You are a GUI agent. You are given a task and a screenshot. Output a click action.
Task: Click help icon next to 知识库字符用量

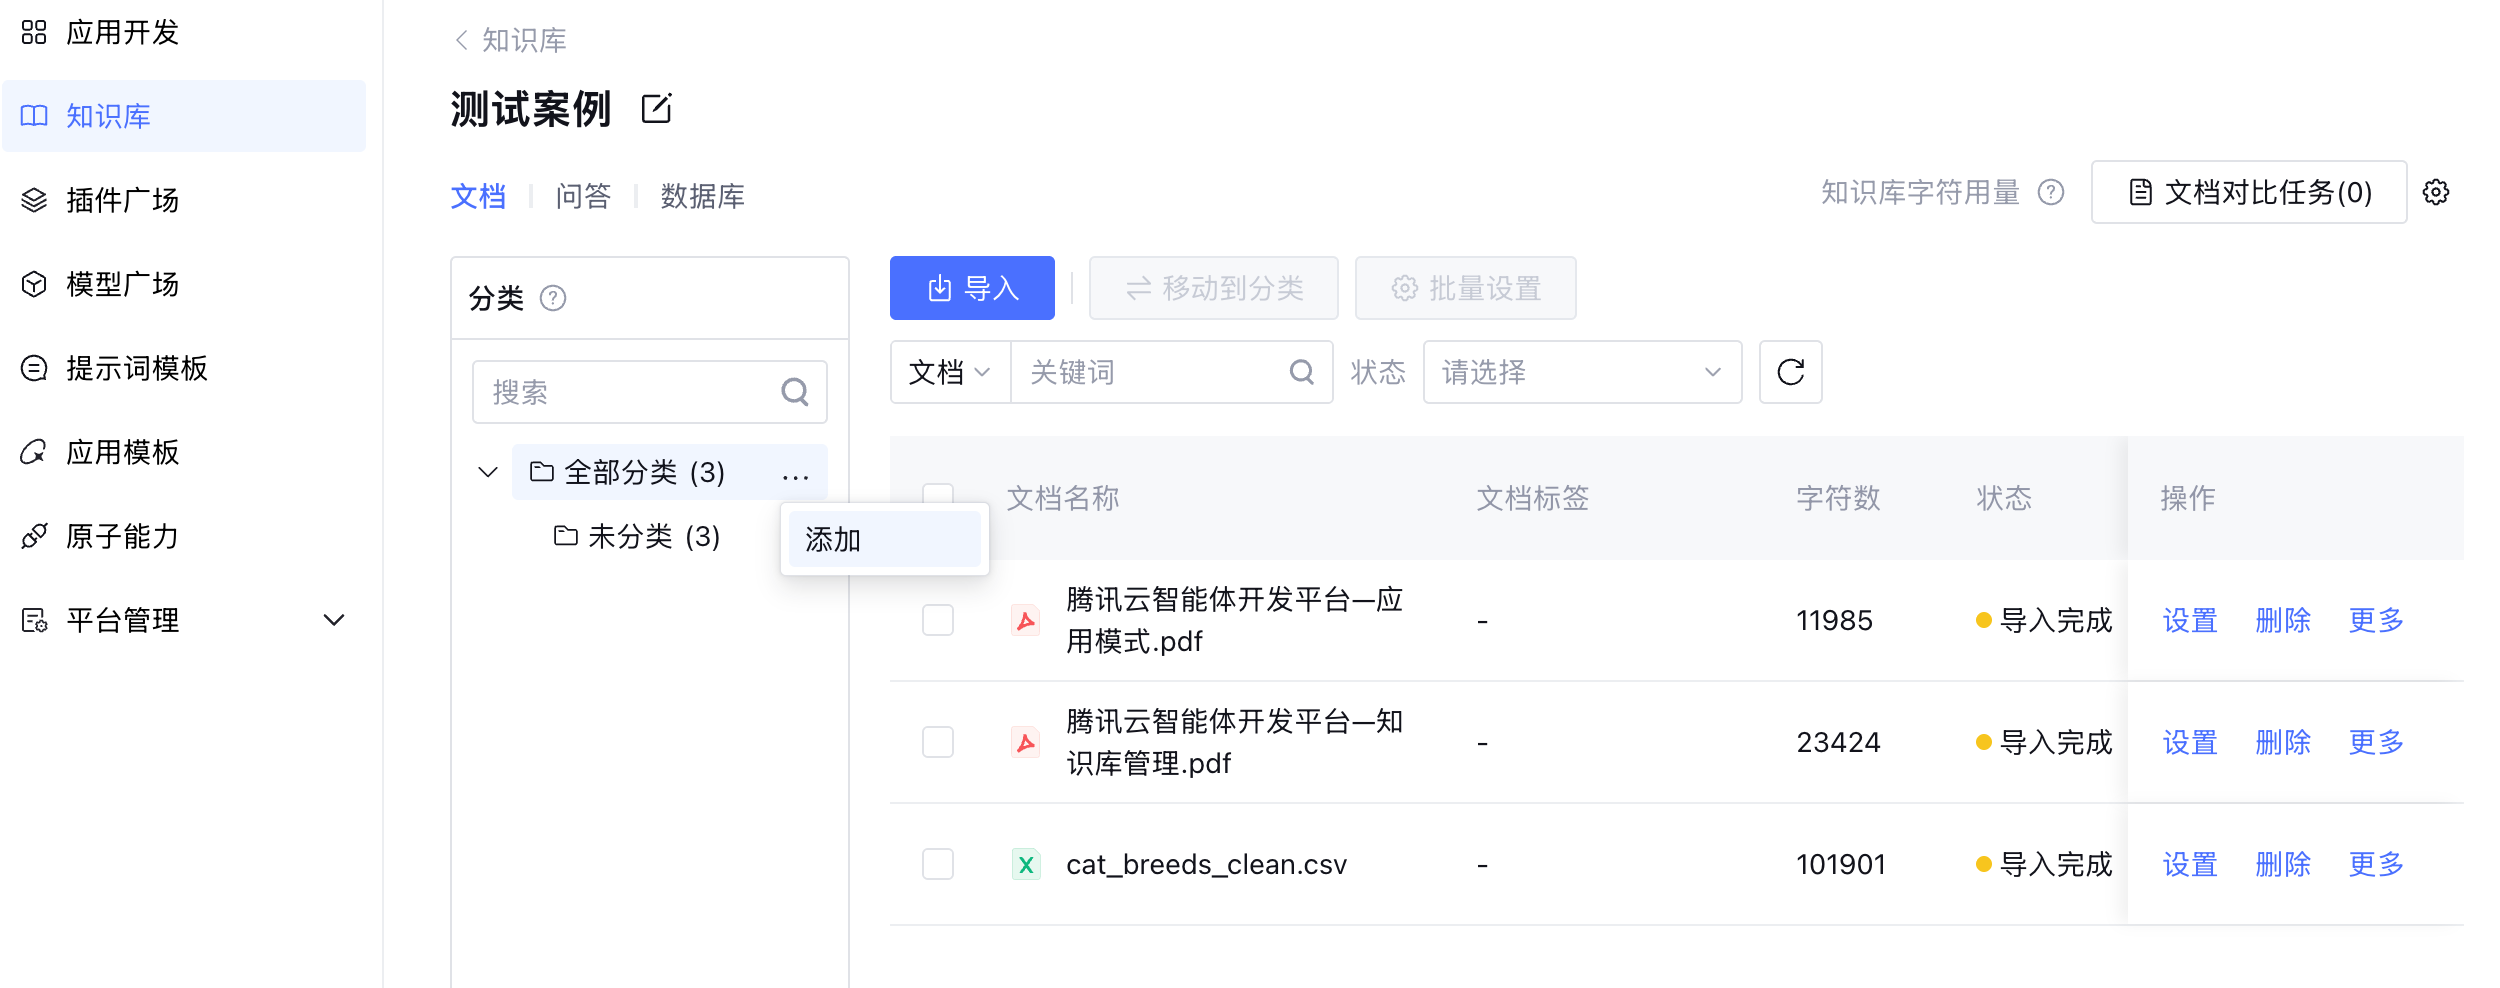coord(2051,192)
